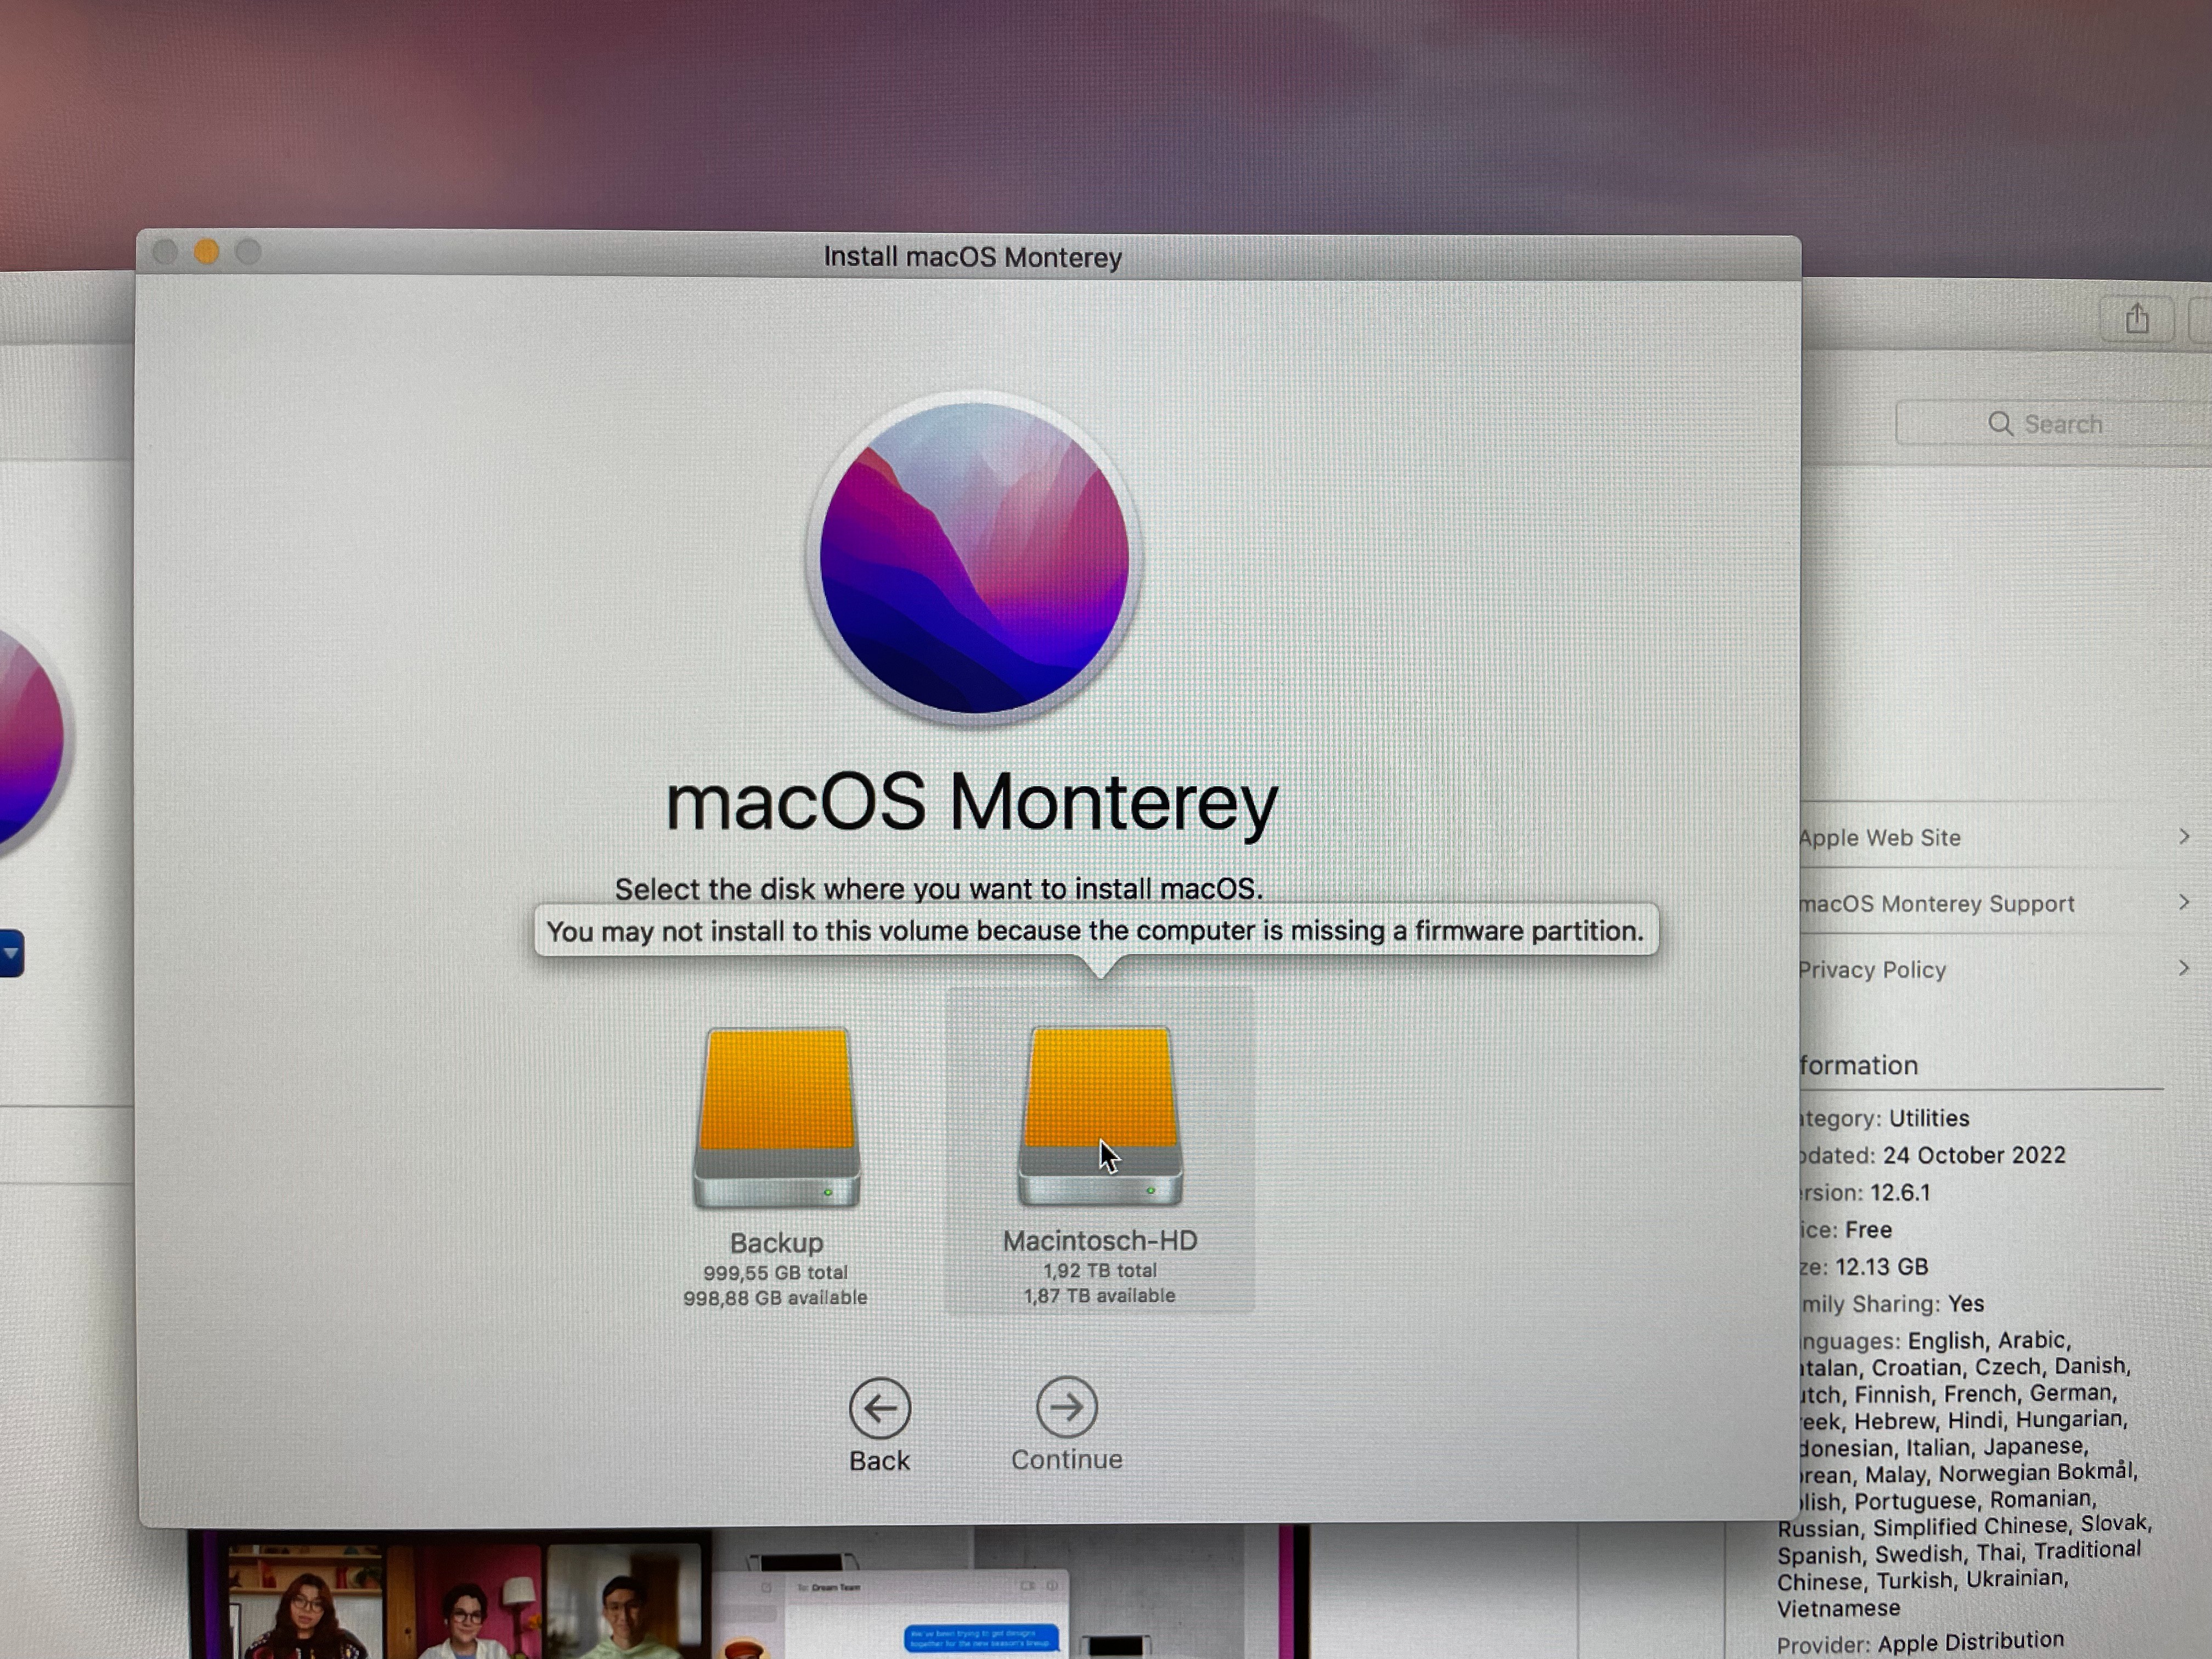Open the blue dropdown arrow at left edge

[x=10, y=953]
